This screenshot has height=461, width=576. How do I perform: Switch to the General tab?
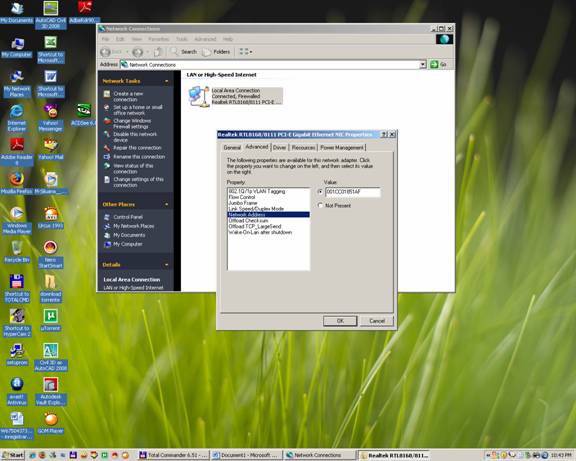232,148
